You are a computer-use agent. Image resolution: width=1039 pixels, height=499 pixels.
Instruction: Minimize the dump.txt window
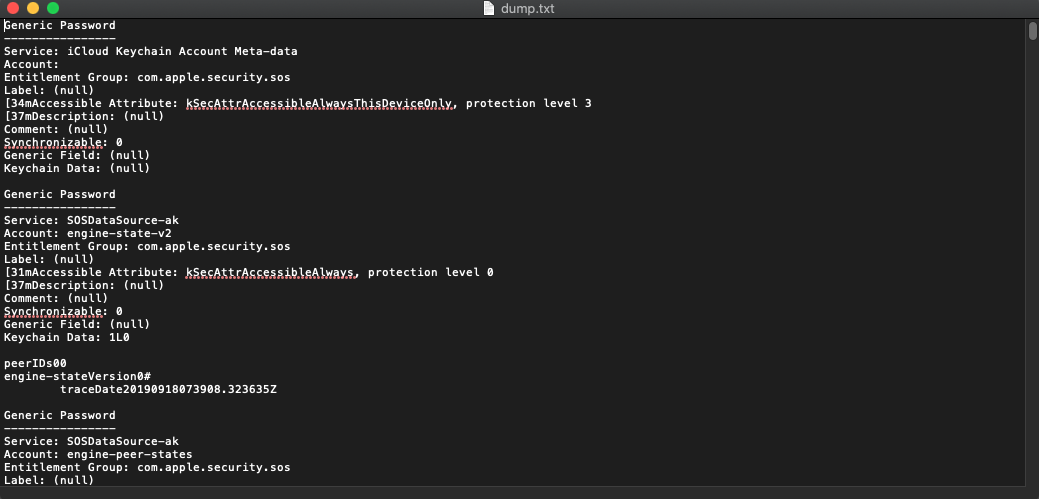click(x=33, y=8)
